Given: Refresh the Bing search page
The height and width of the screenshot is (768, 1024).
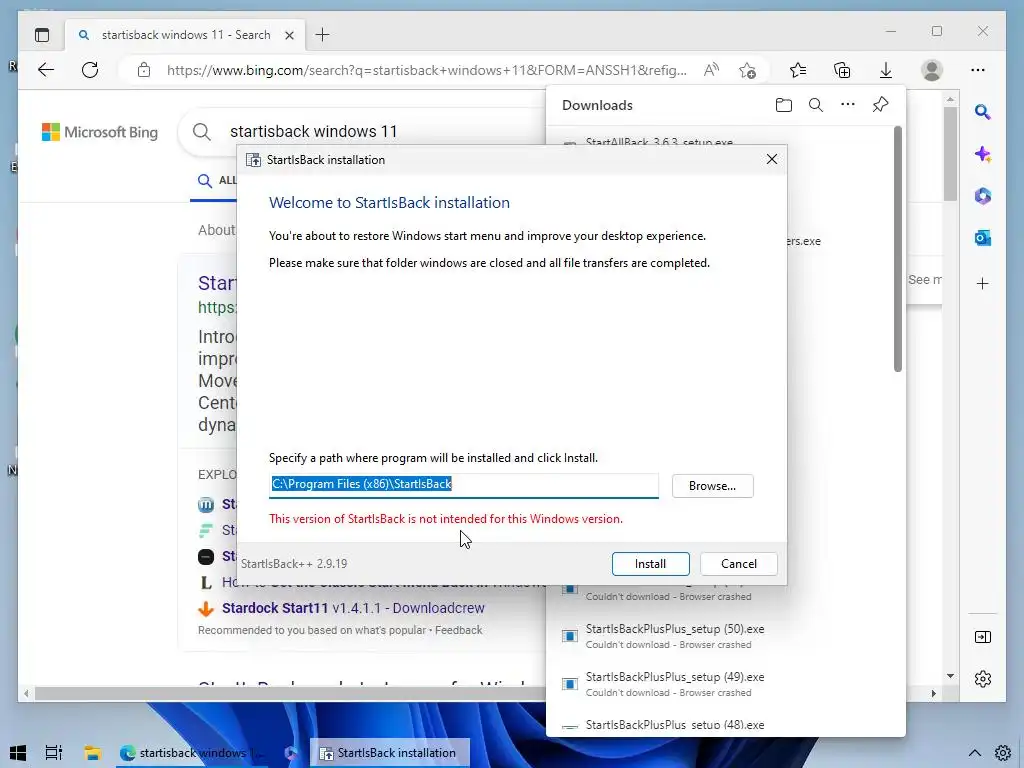Looking at the screenshot, I should coord(90,70).
